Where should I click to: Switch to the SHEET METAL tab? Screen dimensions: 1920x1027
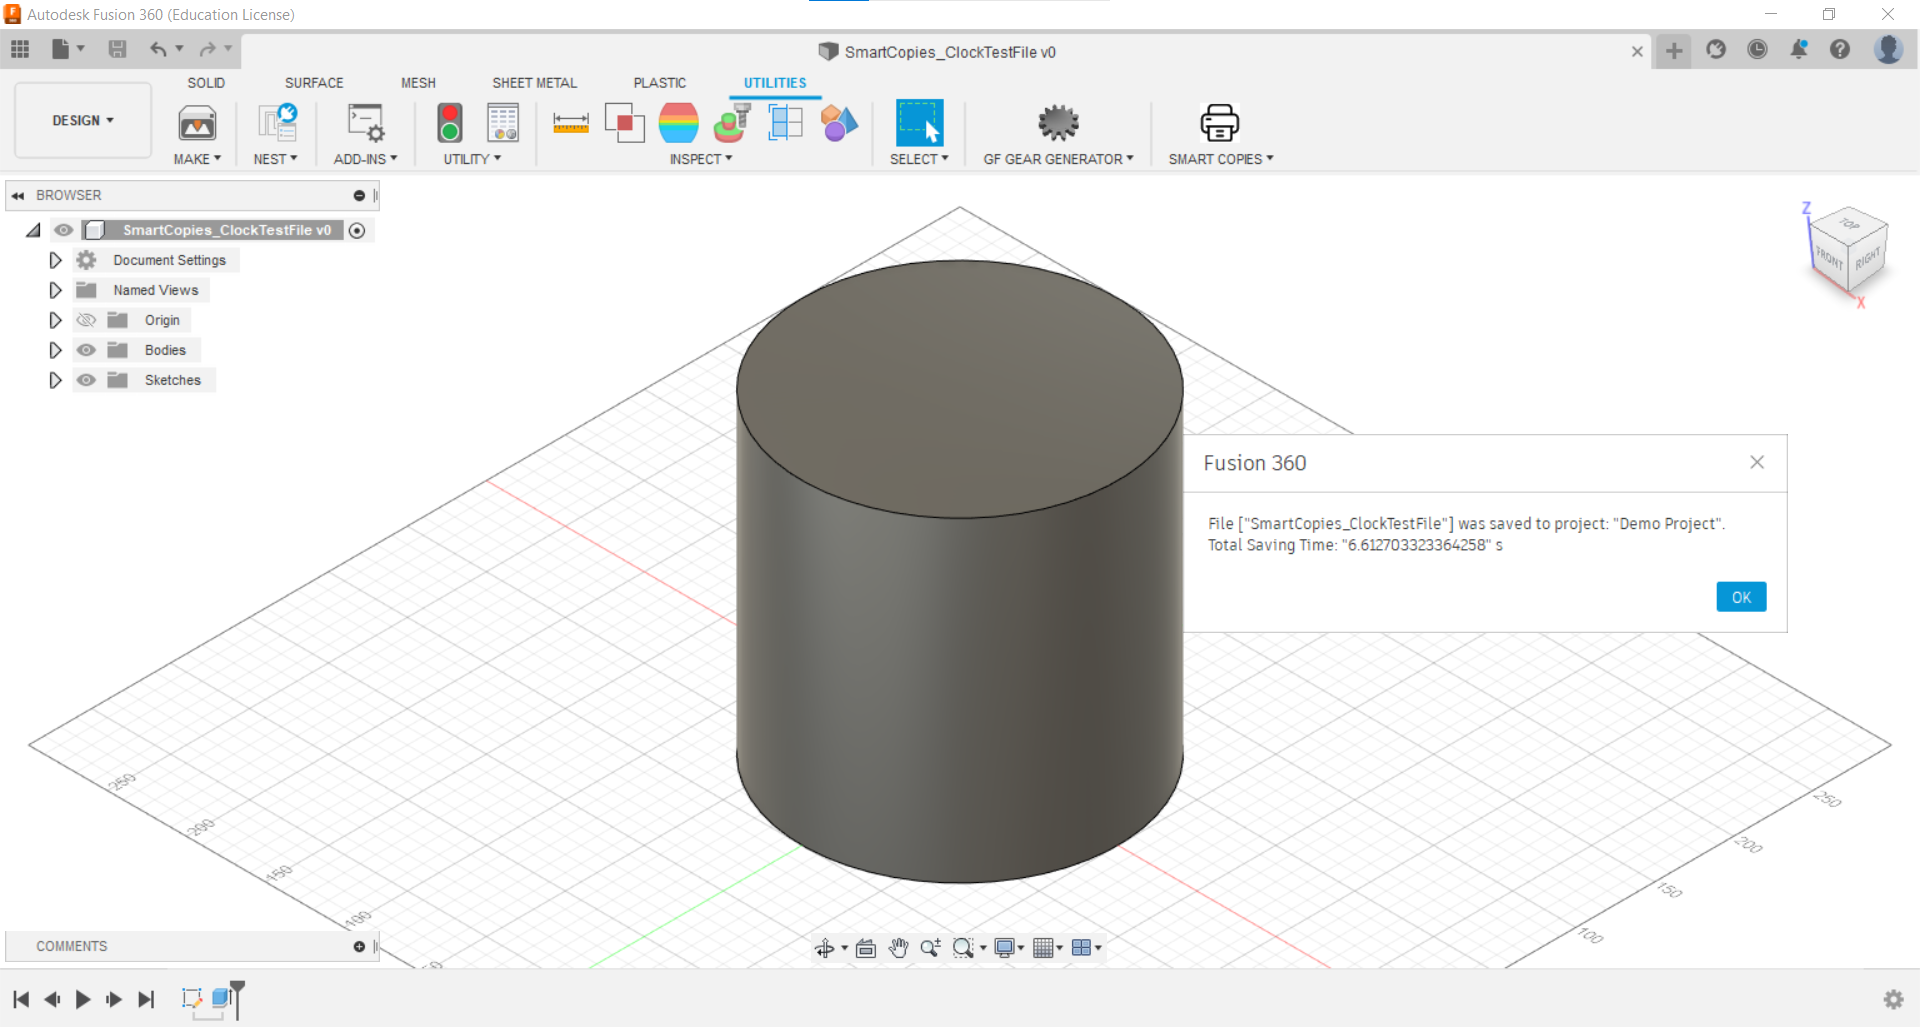pyautogui.click(x=534, y=83)
